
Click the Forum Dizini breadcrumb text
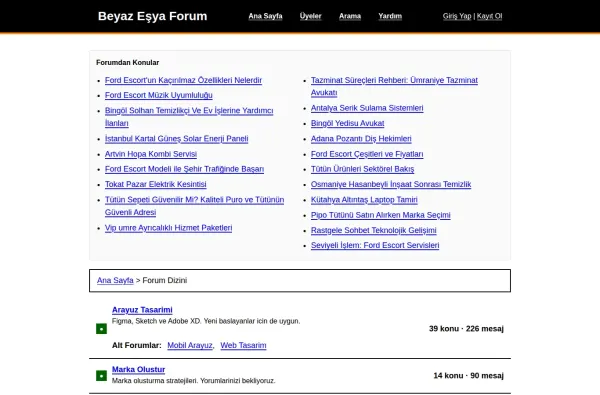click(x=165, y=281)
